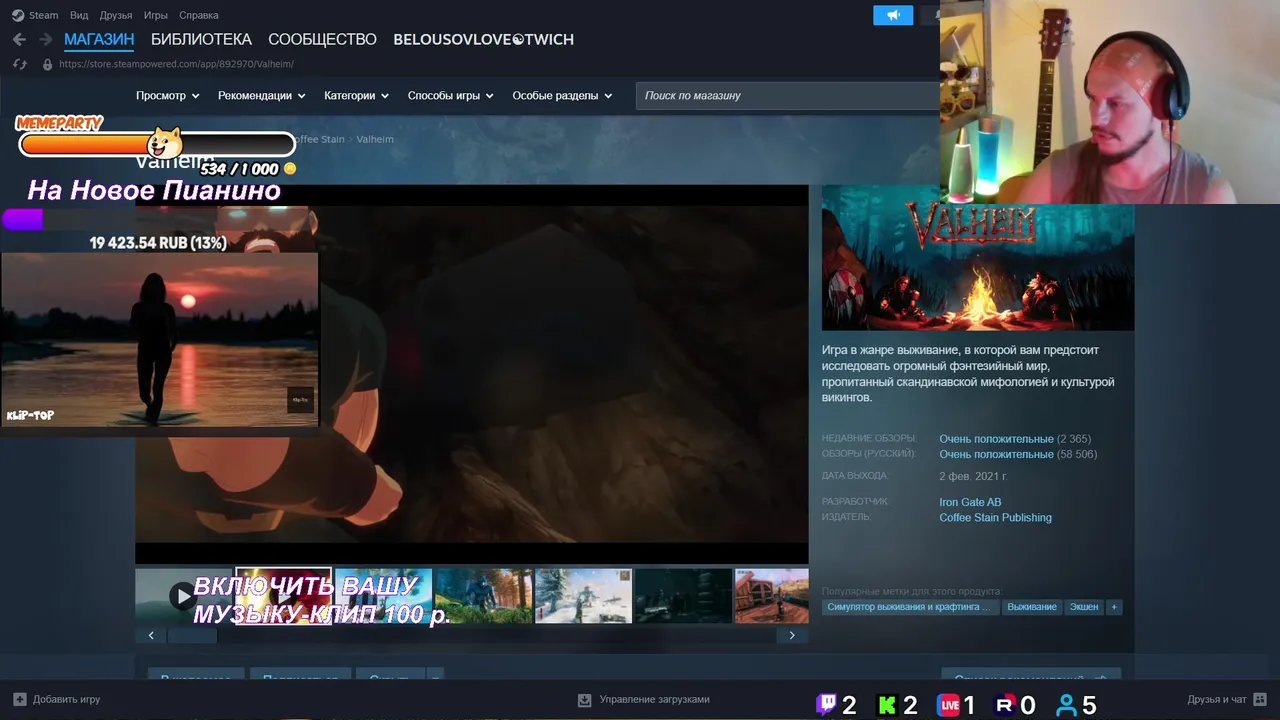Image resolution: width=1280 pixels, height=720 pixels.
Task: Click the thumbnail strip scrollbar handle
Action: point(192,635)
